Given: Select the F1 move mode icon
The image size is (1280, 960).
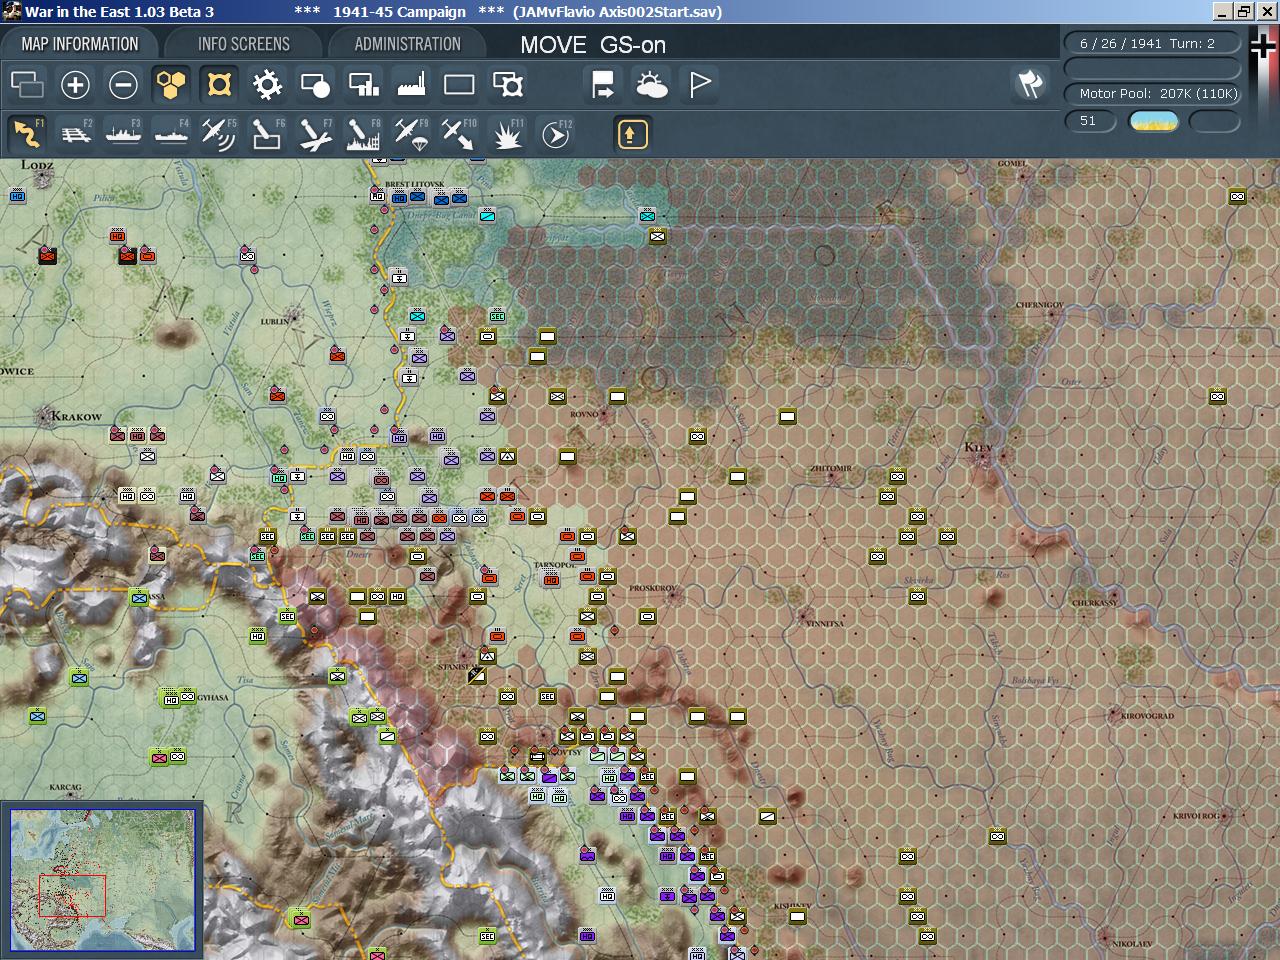Looking at the screenshot, I should [27, 134].
